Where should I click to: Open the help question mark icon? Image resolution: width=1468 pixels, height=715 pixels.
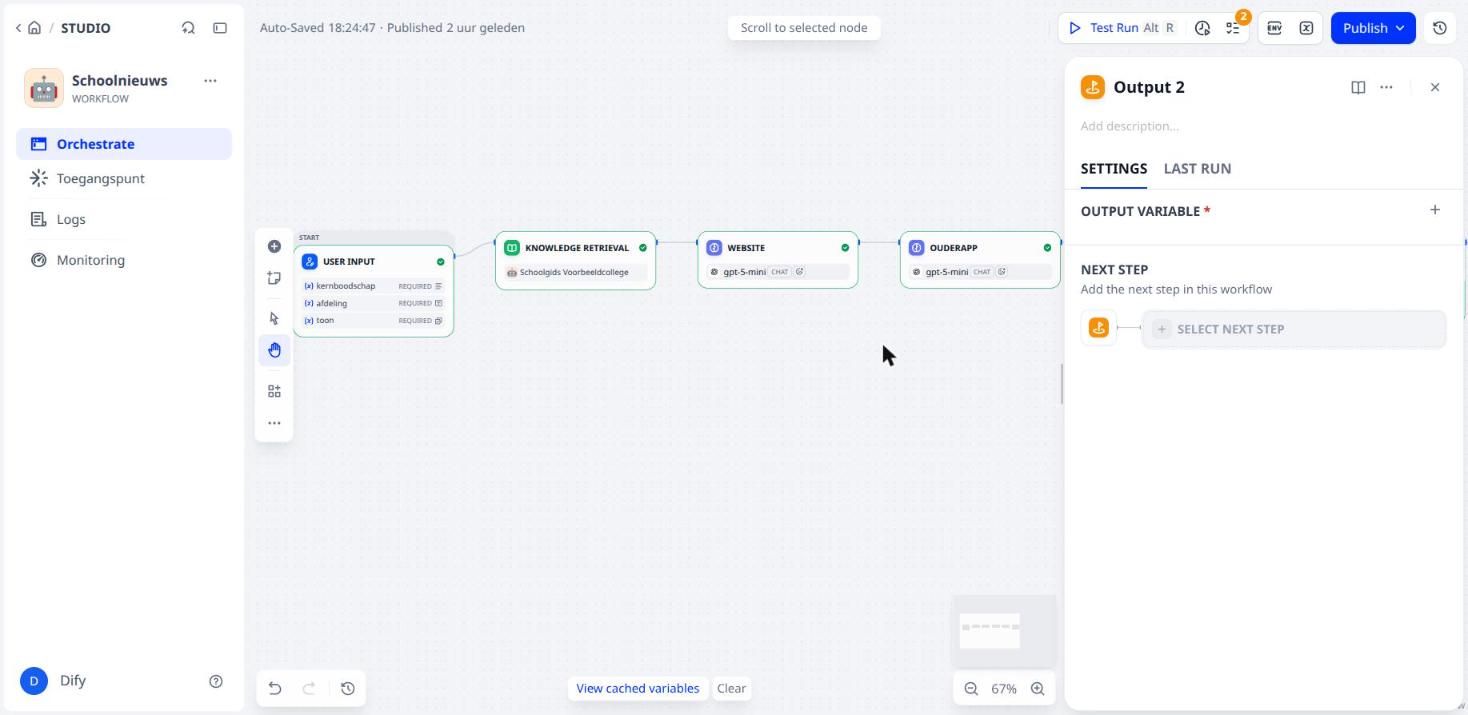(x=216, y=681)
